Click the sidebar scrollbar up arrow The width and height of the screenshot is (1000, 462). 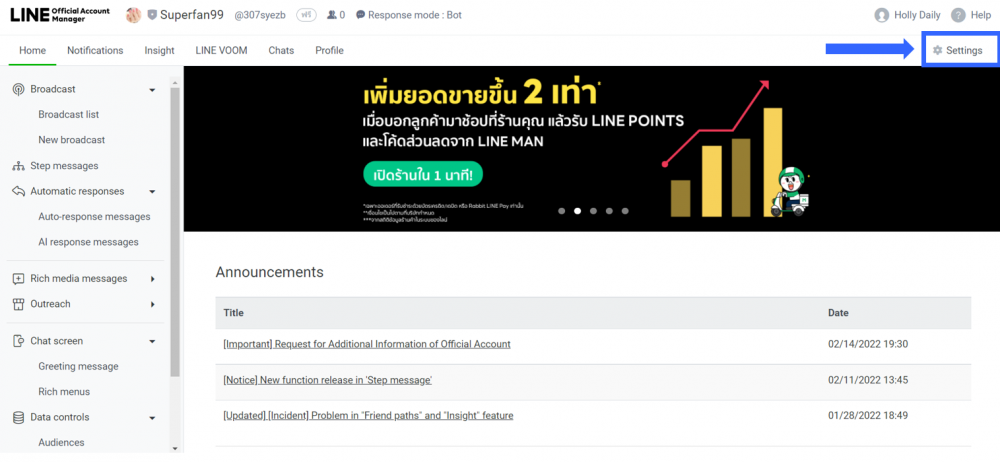(175, 82)
